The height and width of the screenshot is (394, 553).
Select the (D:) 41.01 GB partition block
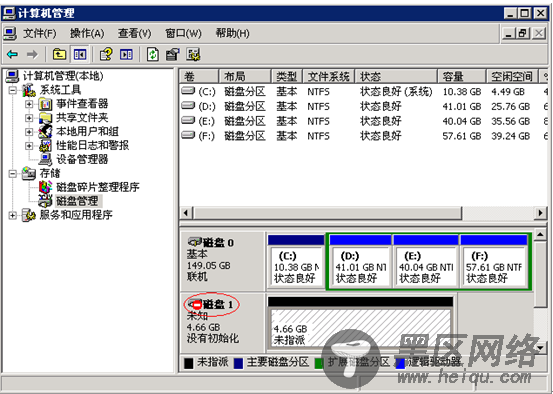360,262
